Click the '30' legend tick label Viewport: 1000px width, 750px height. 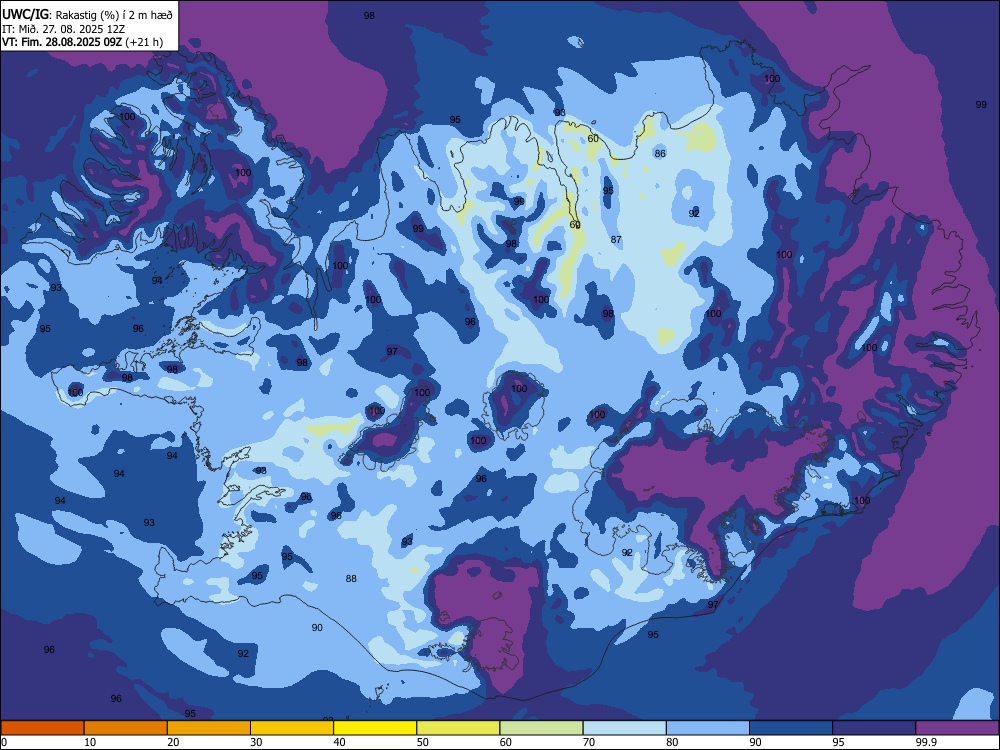pyautogui.click(x=256, y=742)
